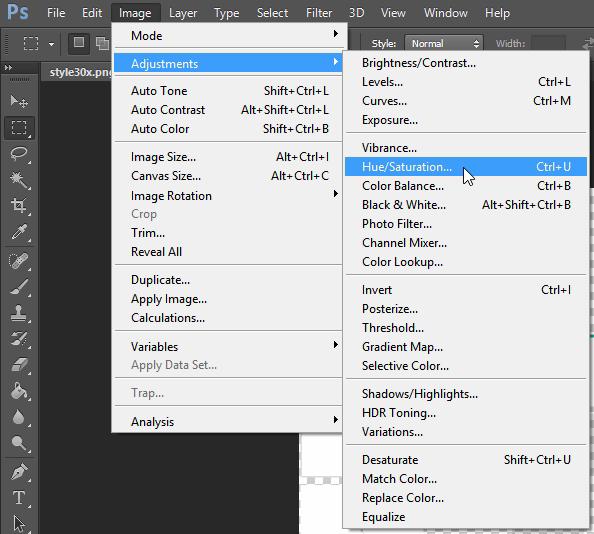Toggle New Selection mode button
Image resolution: width=594 pixels, height=534 pixels.
pyautogui.click(x=79, y=43)
